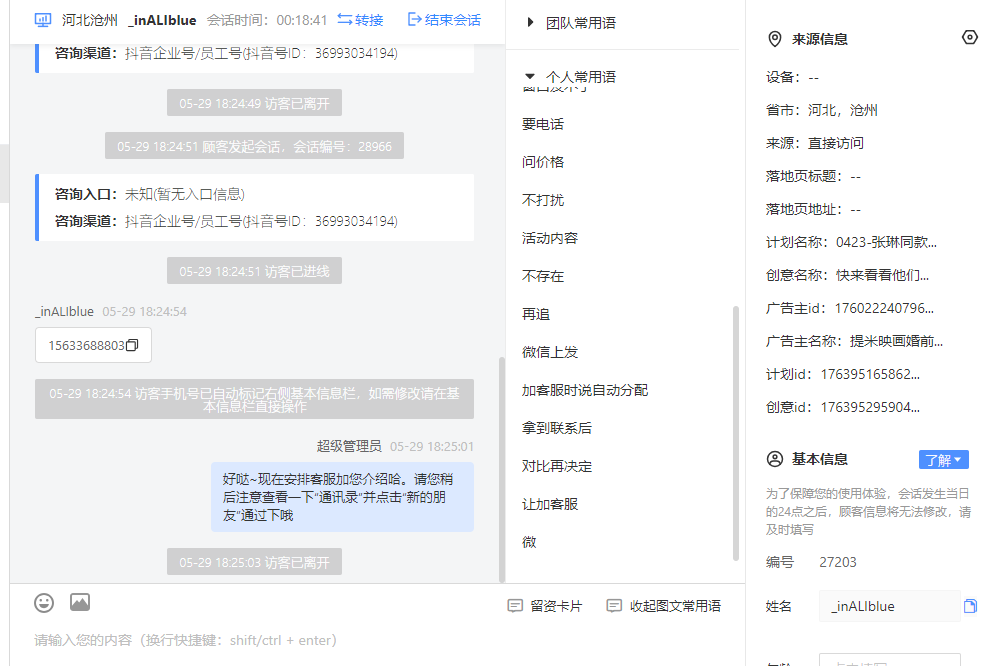Click the 计划id value 176395165862...

[871, 375]
